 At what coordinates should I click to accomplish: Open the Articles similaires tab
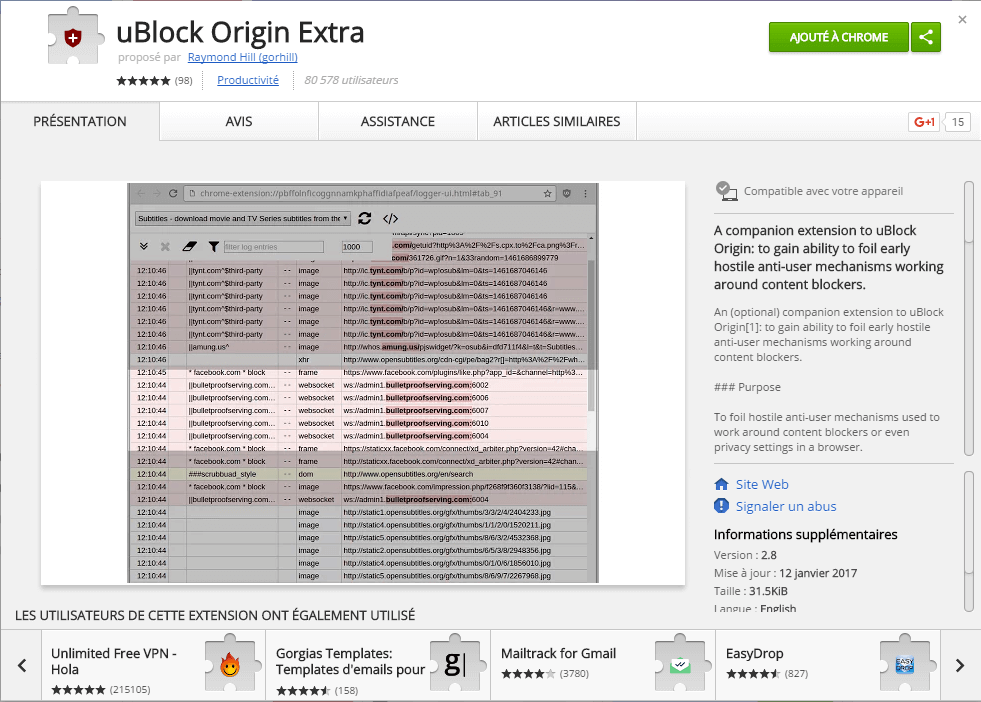[557, 121]
